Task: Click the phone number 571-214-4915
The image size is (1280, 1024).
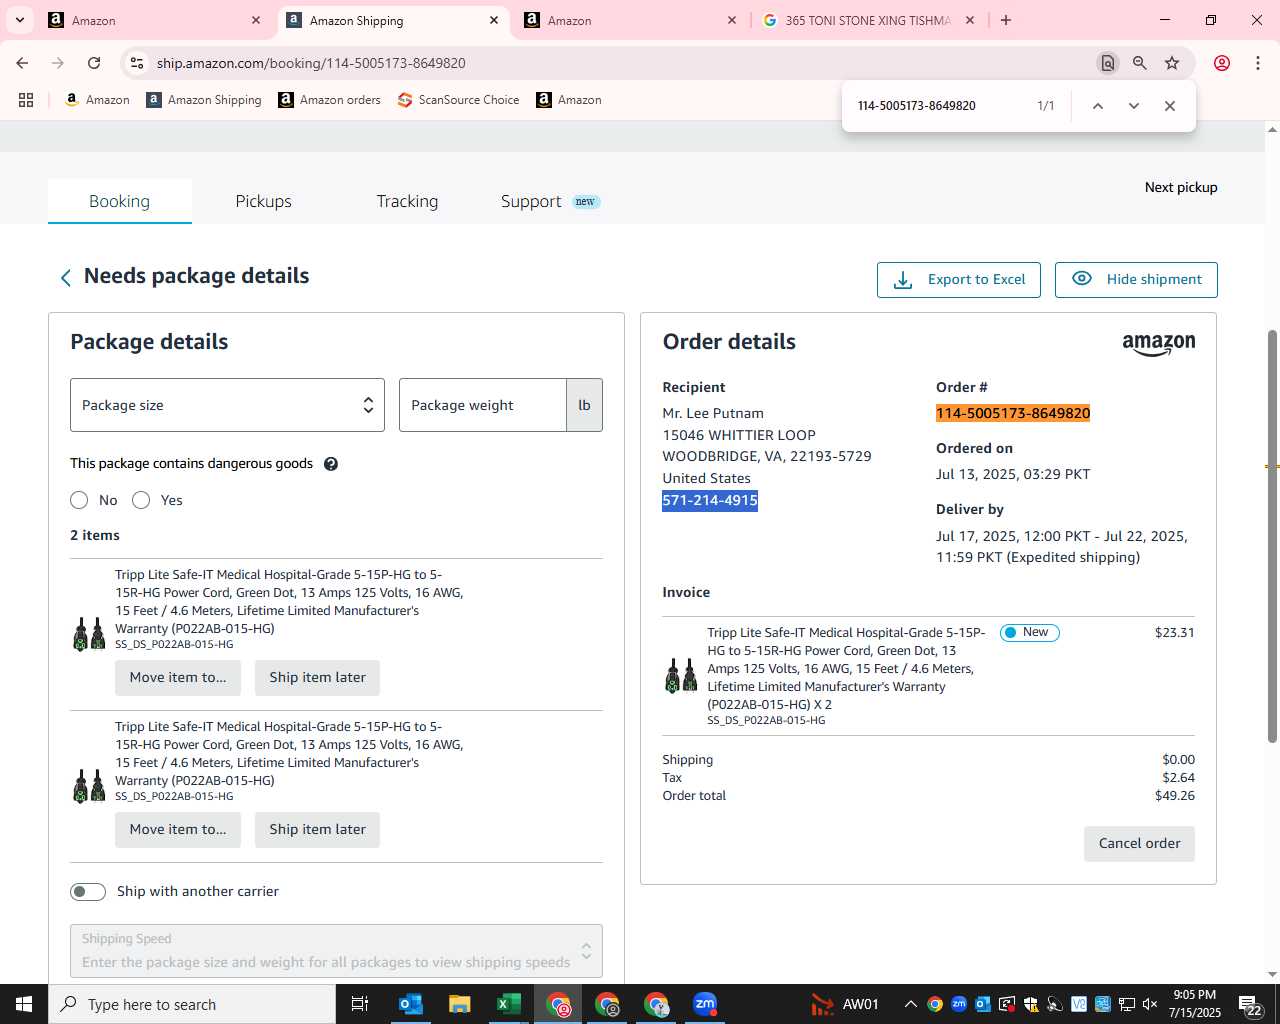Action: click(x=710, y=500)
